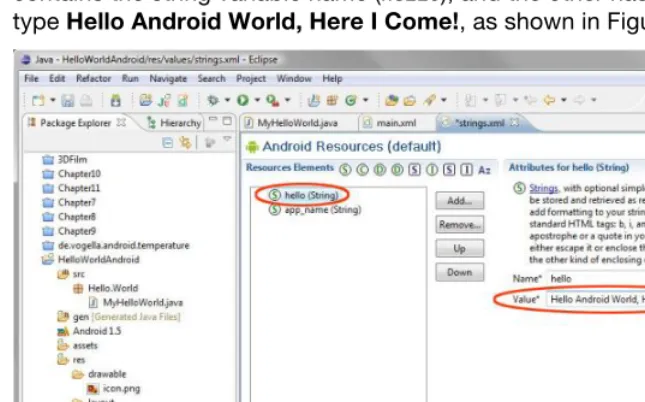Open the Search dropdown arrow
This screenshot has width=645, height=402.
pyautogui.click(x=443, y=100)
